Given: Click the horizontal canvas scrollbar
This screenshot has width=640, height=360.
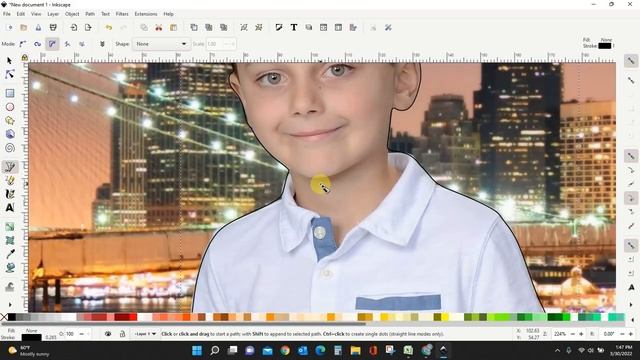Looking at the screenshot, I should tap(184, 324).
